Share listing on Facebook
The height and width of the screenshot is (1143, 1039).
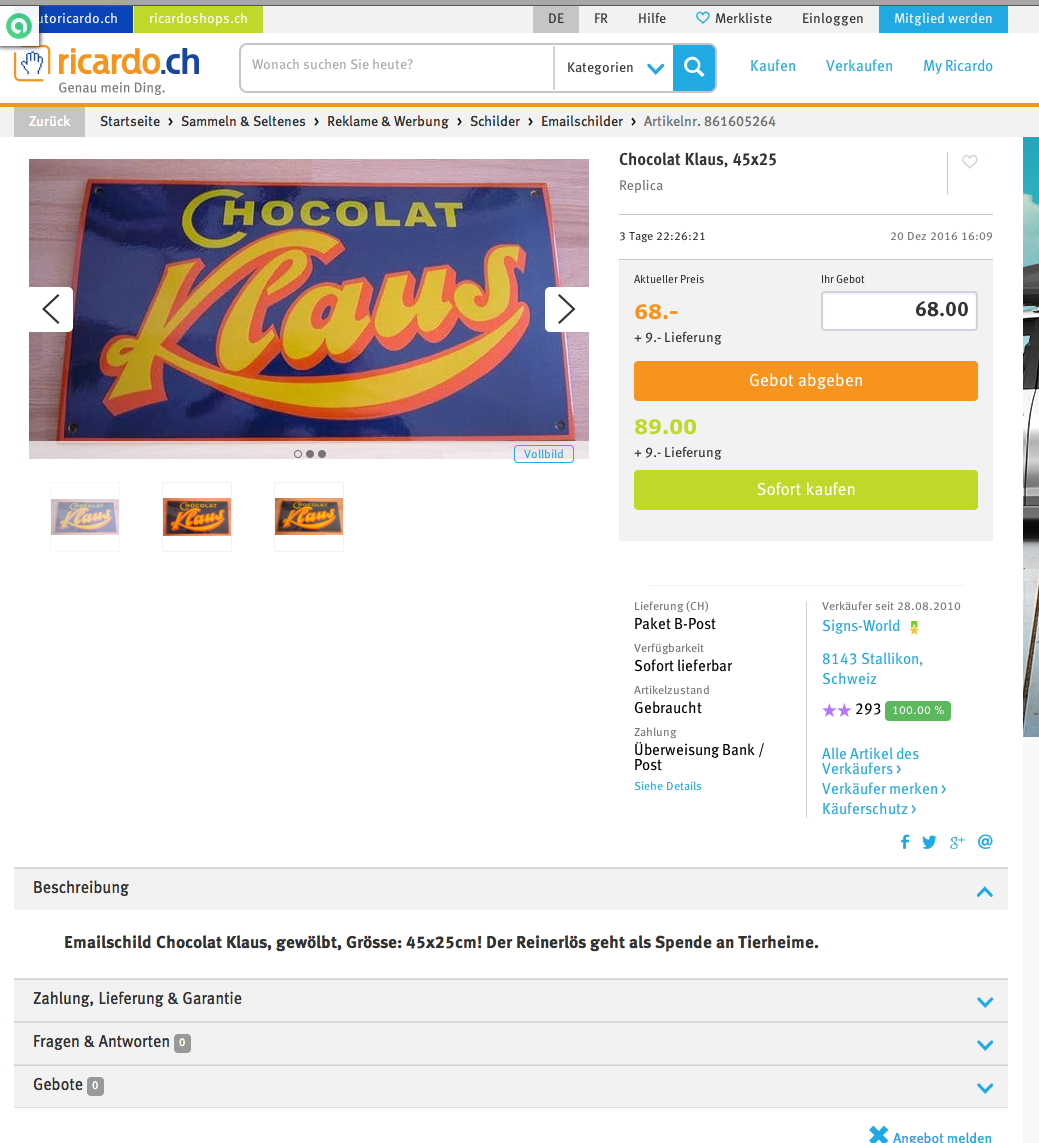905,842
